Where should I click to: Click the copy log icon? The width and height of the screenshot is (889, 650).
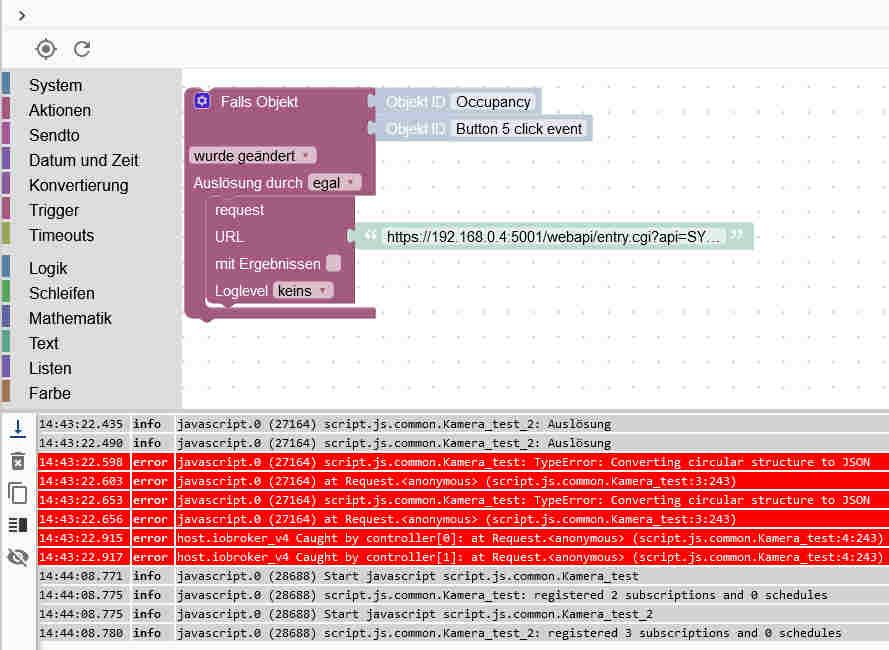tap(17, 492)
